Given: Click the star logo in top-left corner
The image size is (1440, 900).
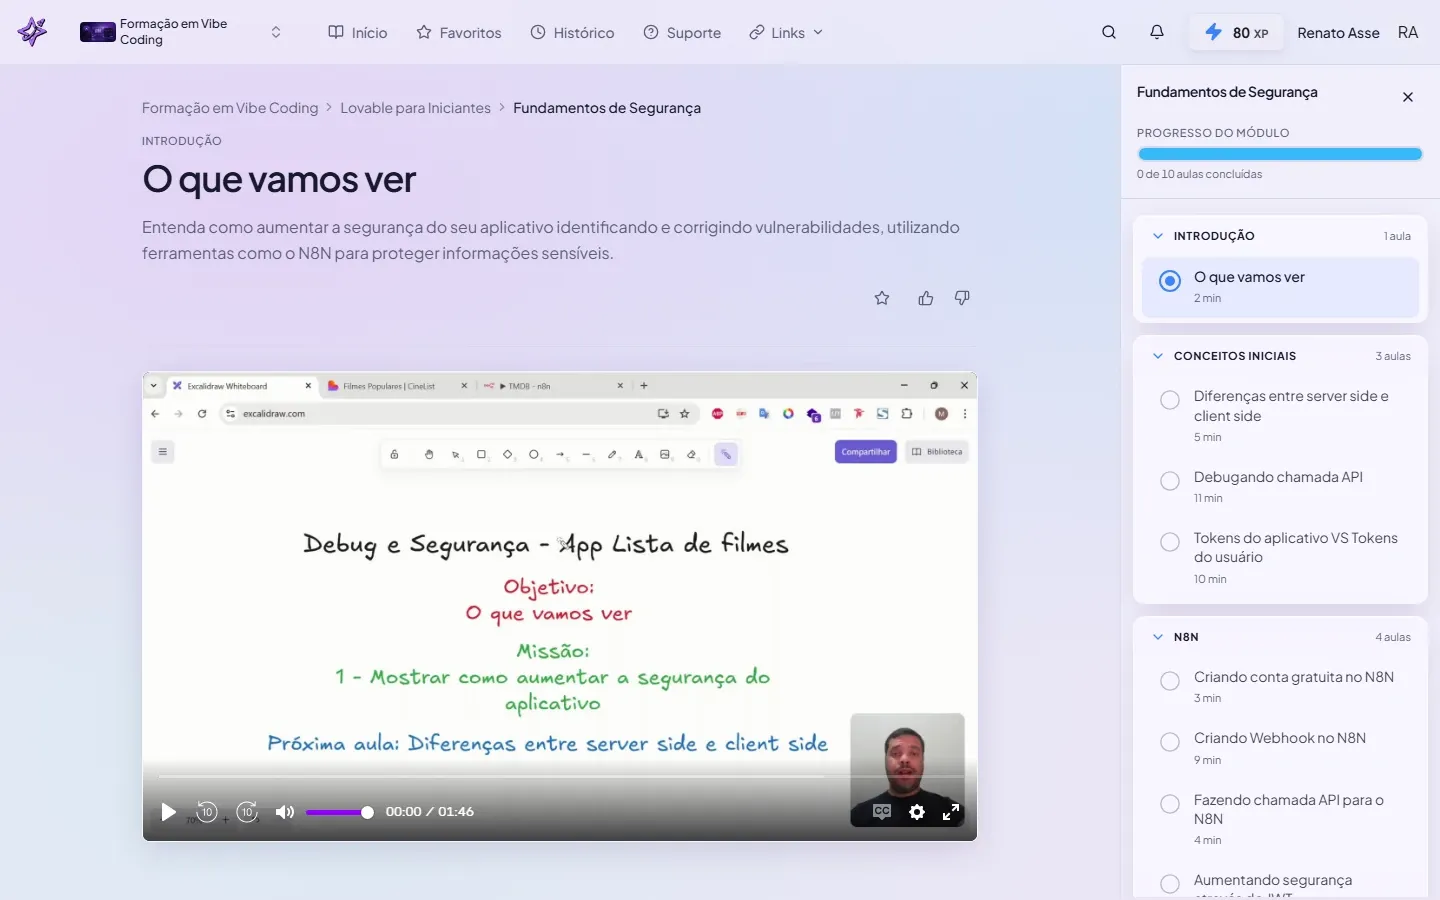Looking at the screenshot, I should point(32,32).
